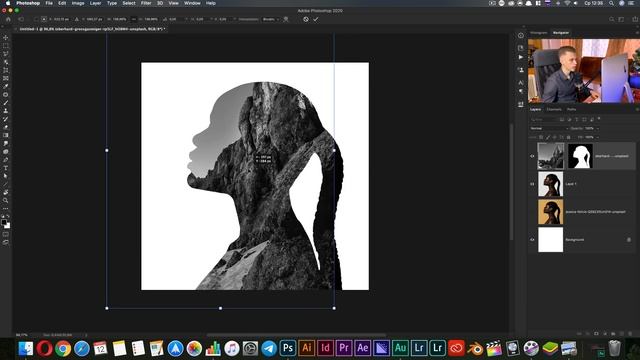Open the extra tools ellipsis in the toolbar
640x360 pixels.
6,209
